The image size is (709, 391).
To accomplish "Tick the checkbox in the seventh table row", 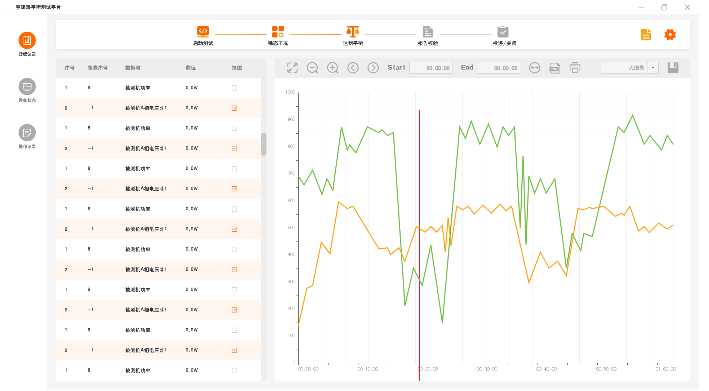I will (234, 209).
